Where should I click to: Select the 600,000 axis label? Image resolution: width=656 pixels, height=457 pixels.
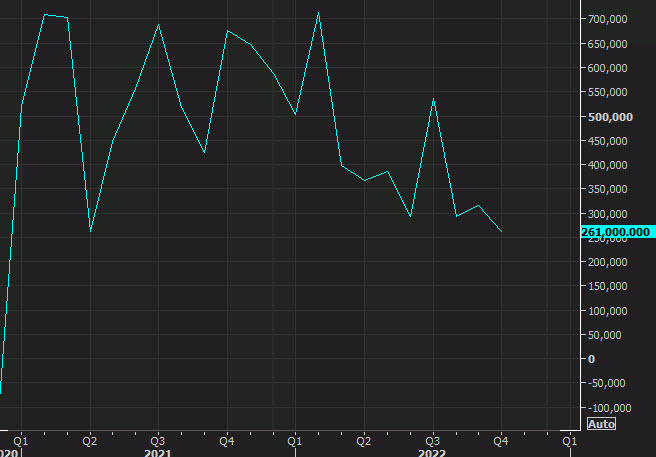(x=607, y=68)
